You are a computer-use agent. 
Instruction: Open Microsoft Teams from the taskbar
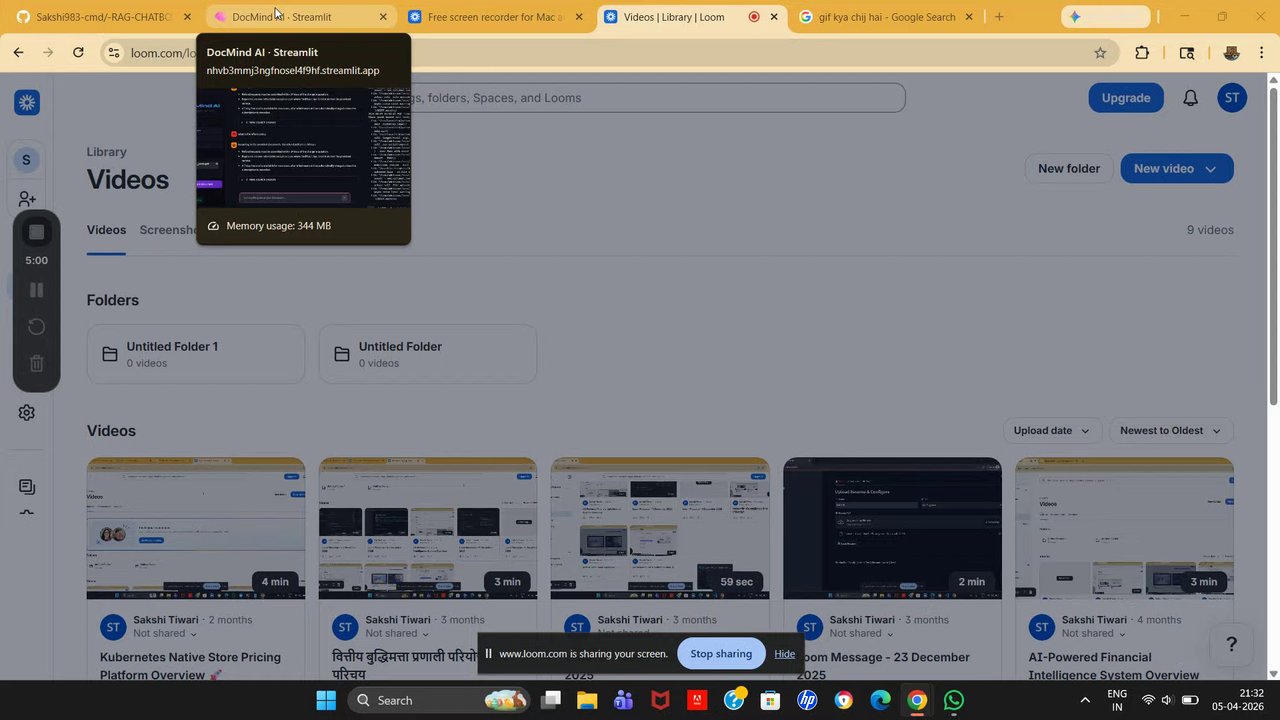[623, 700]
